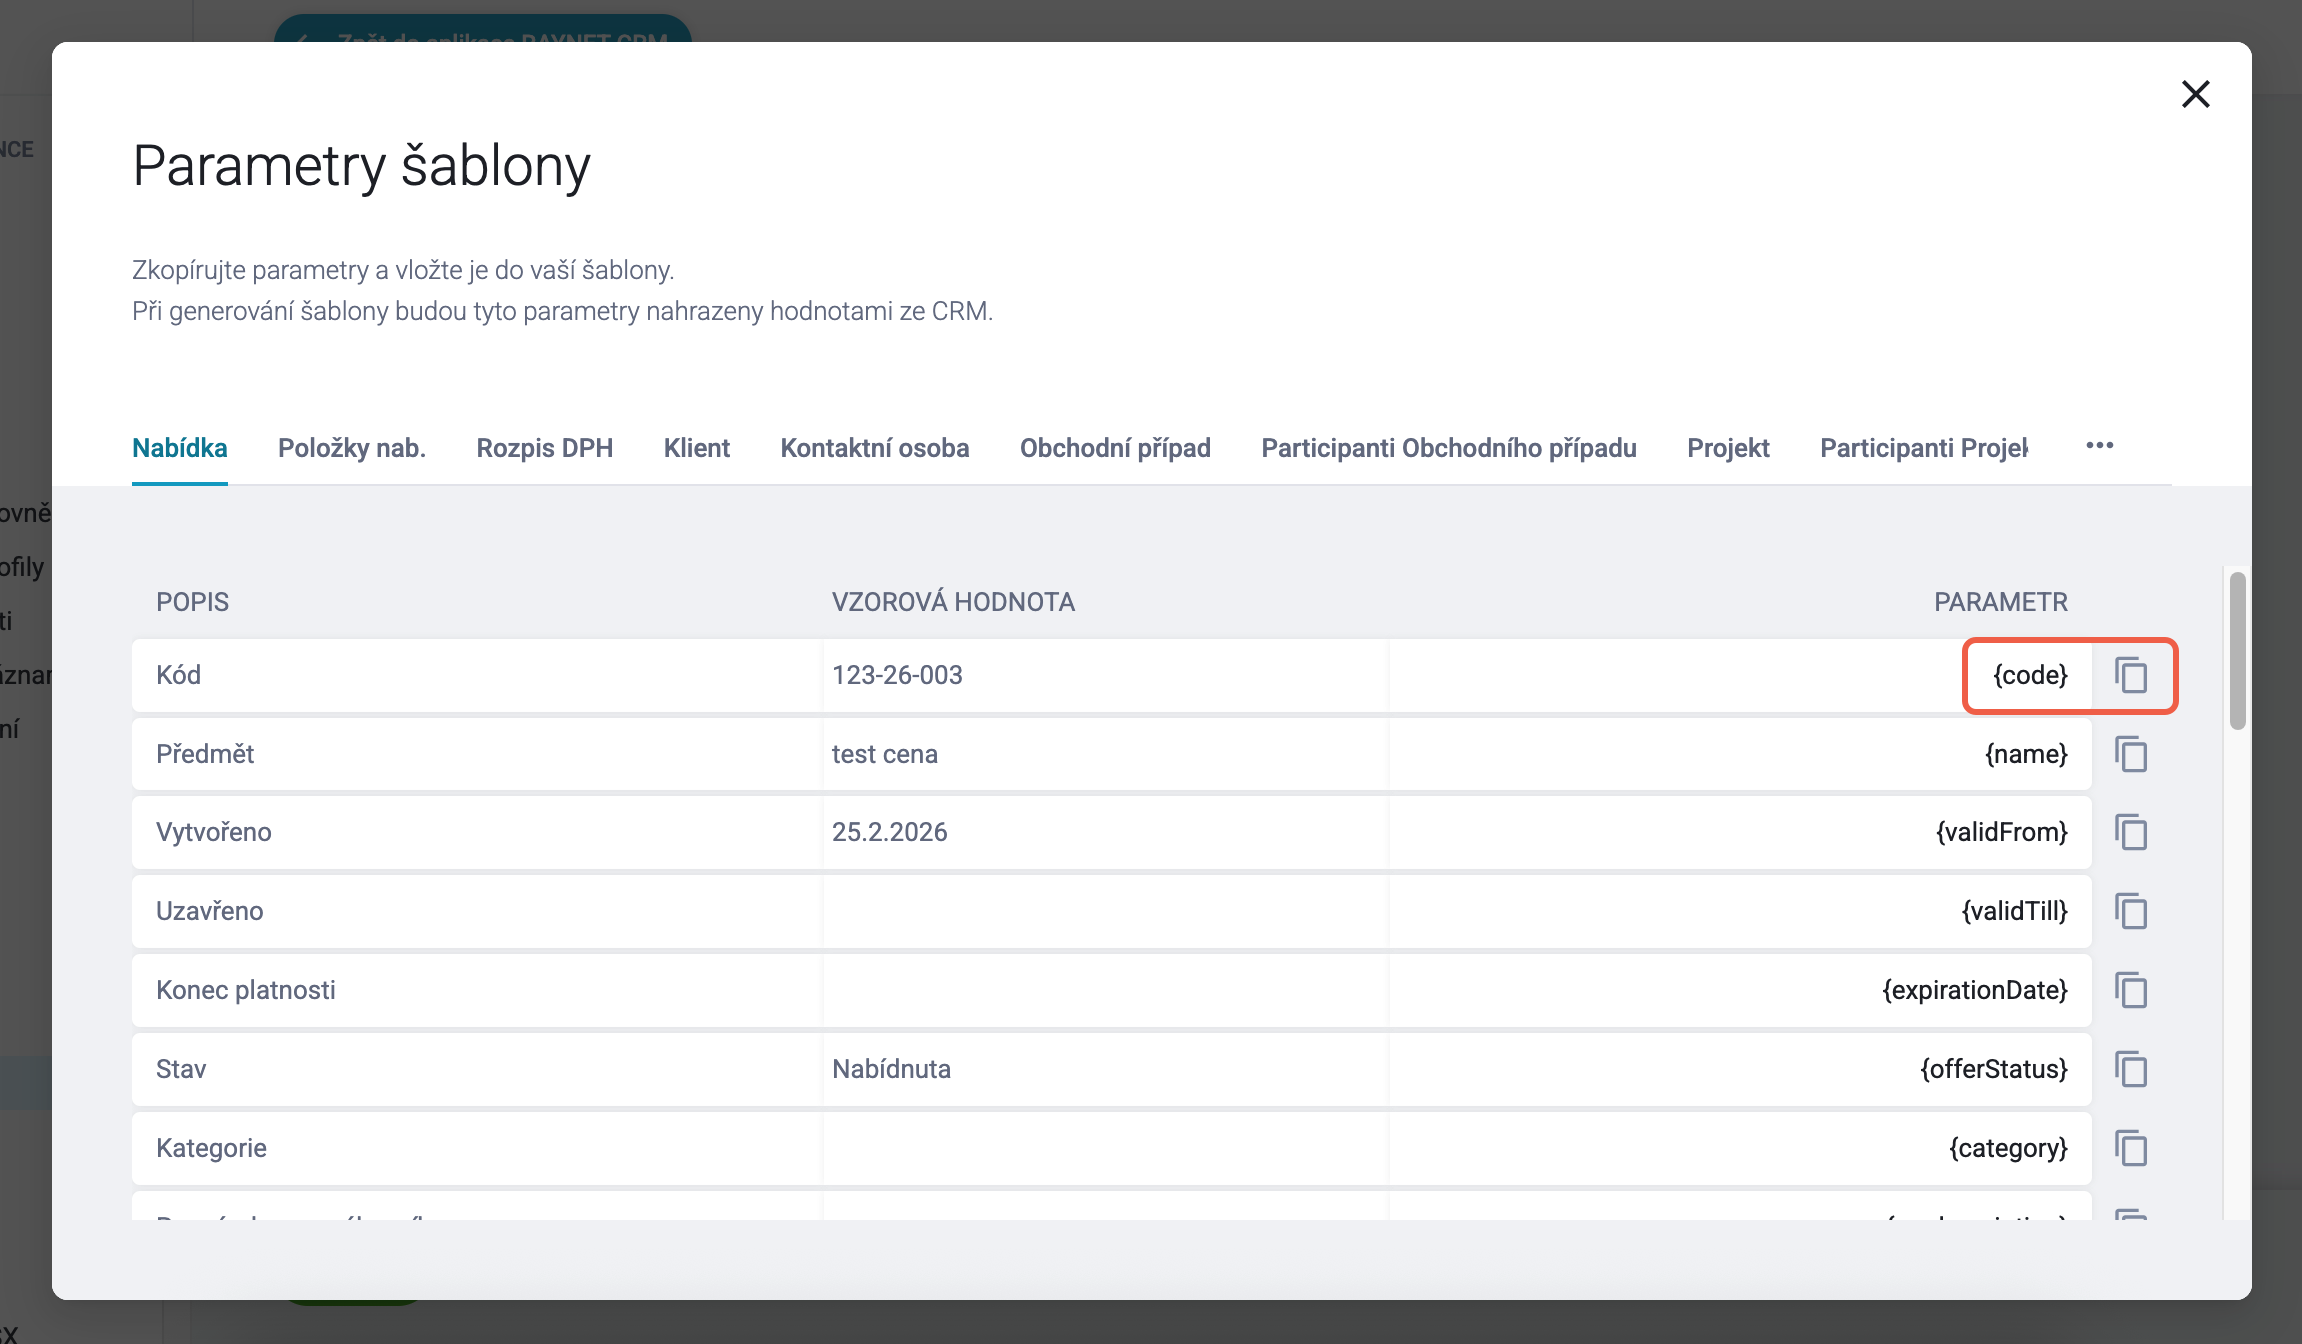Select the Projekt tab

pos(1728,448)
